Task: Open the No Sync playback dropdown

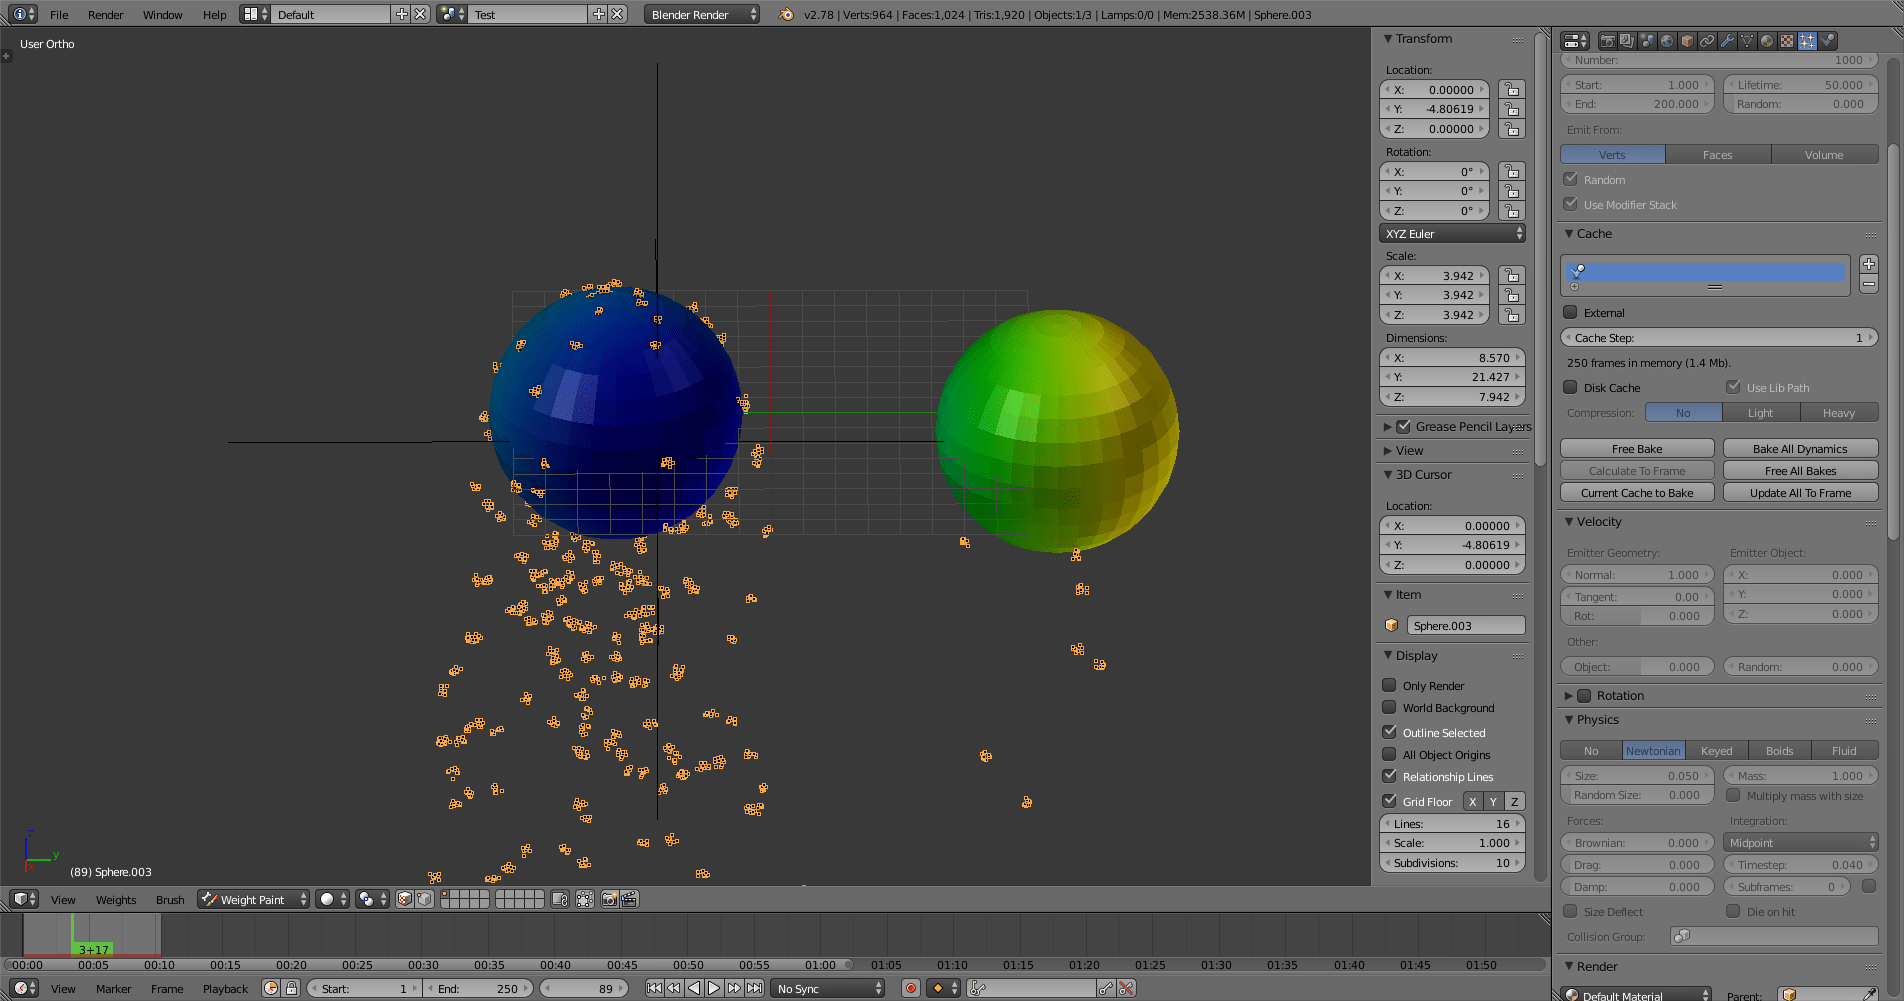Action: 826,988
